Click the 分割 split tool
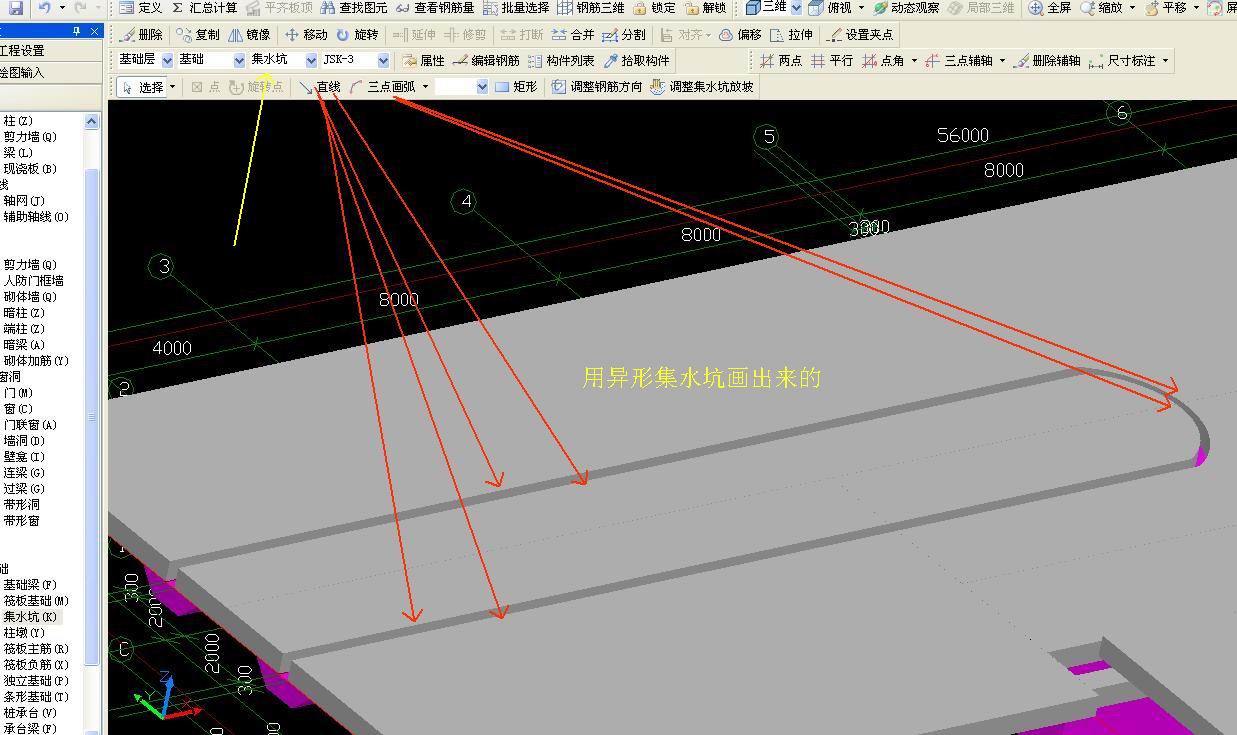The image size is (1237, 735). point(623,34)
